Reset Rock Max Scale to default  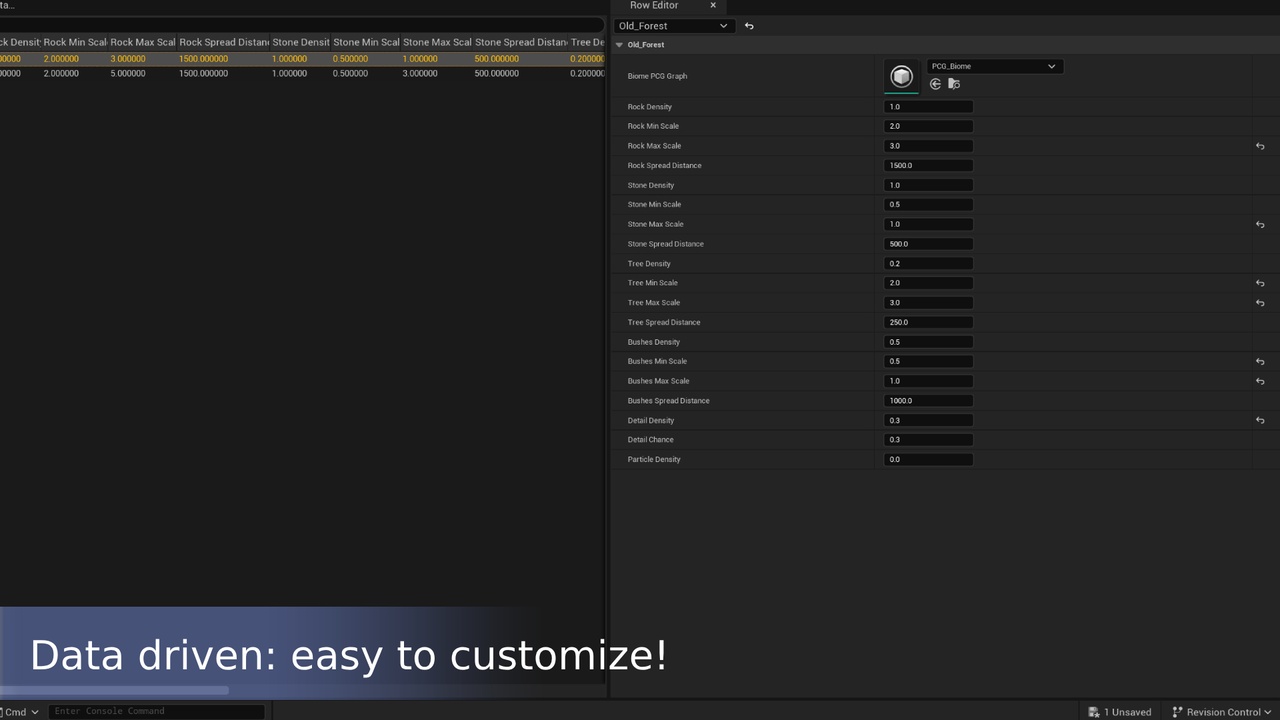tap(1260, 146)
